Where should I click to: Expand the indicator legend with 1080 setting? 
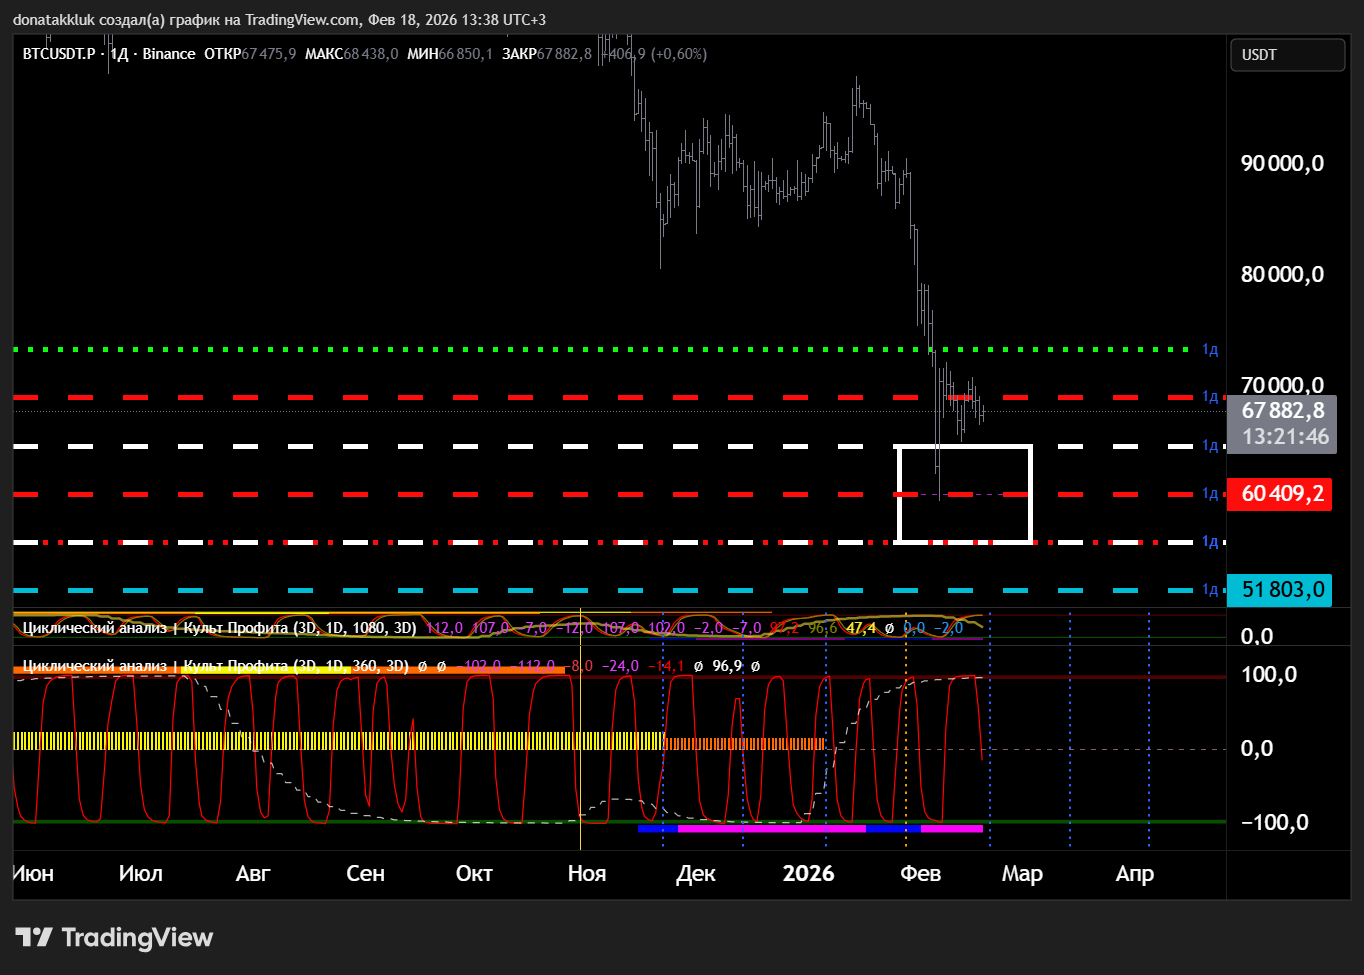coord(219,628)
